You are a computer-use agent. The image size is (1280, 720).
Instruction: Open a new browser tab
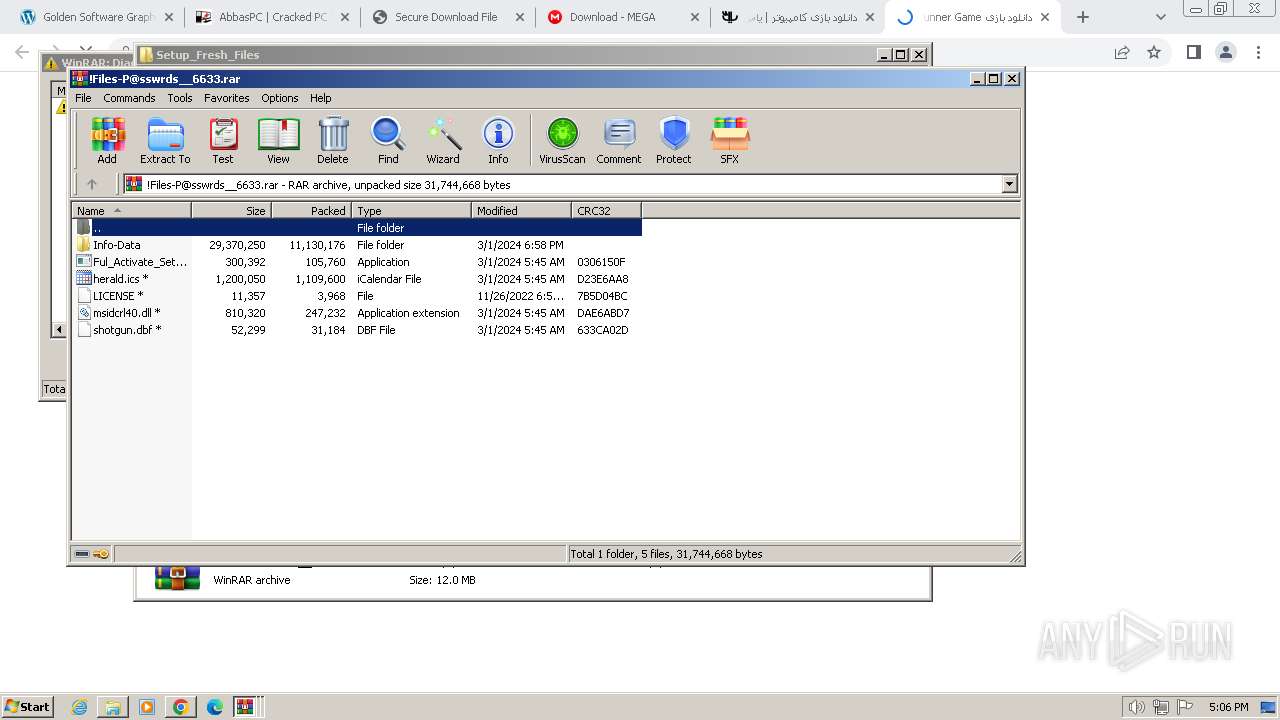click(1082, 17)
